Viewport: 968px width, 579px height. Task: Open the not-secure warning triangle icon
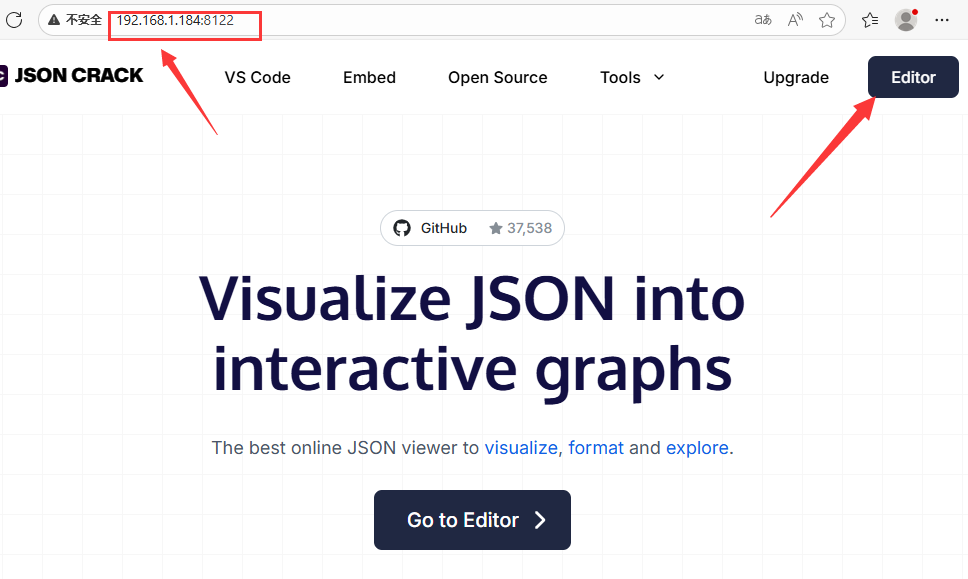[54, 20]
